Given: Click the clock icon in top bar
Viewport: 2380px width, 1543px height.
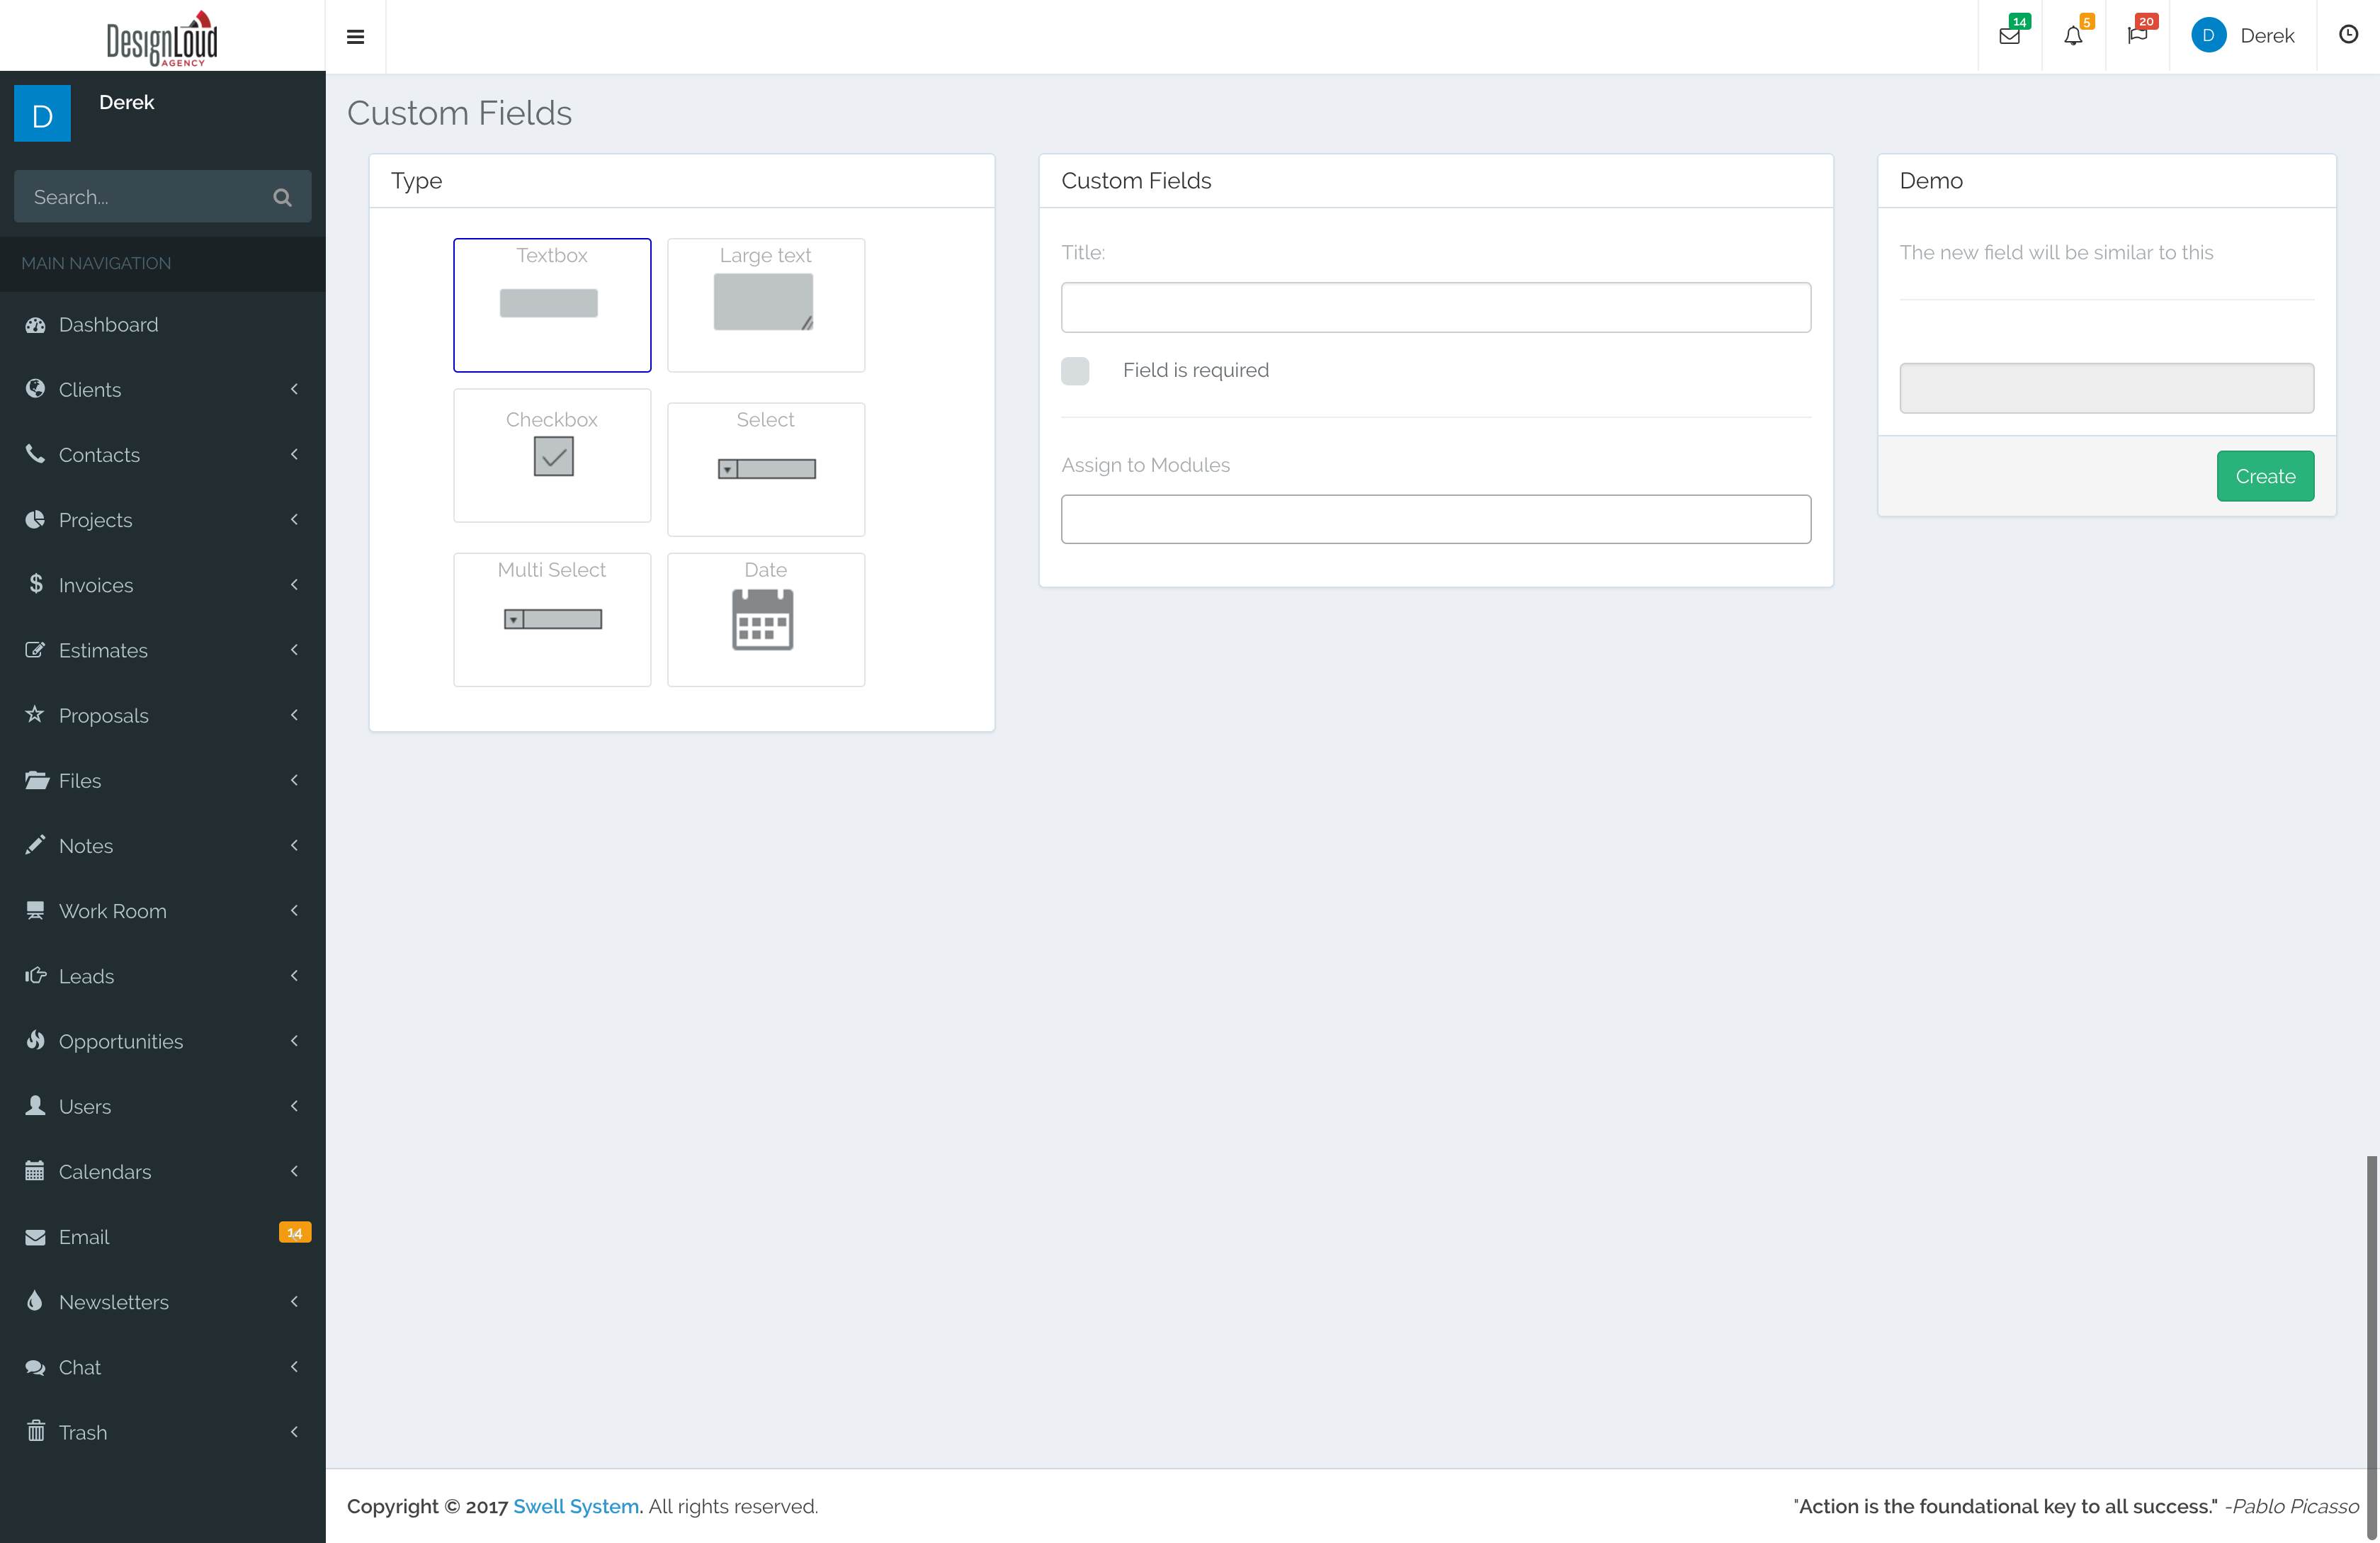Looking at the screenshot, I should (x=2348, y=35).
